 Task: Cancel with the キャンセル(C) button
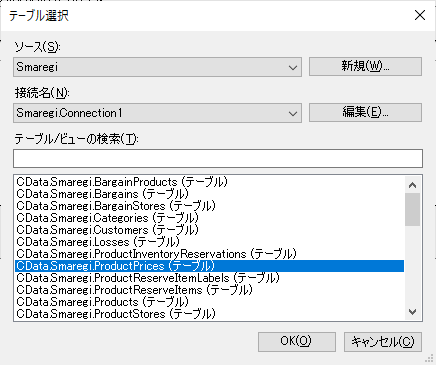point(383,341)
